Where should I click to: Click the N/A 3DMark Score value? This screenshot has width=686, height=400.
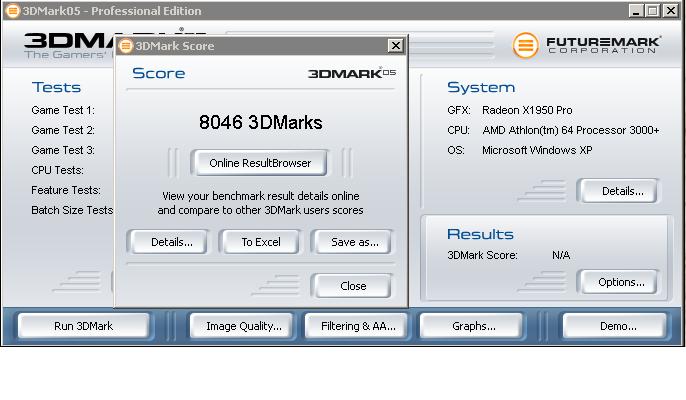pyautogui.click(x=561, y=255)
